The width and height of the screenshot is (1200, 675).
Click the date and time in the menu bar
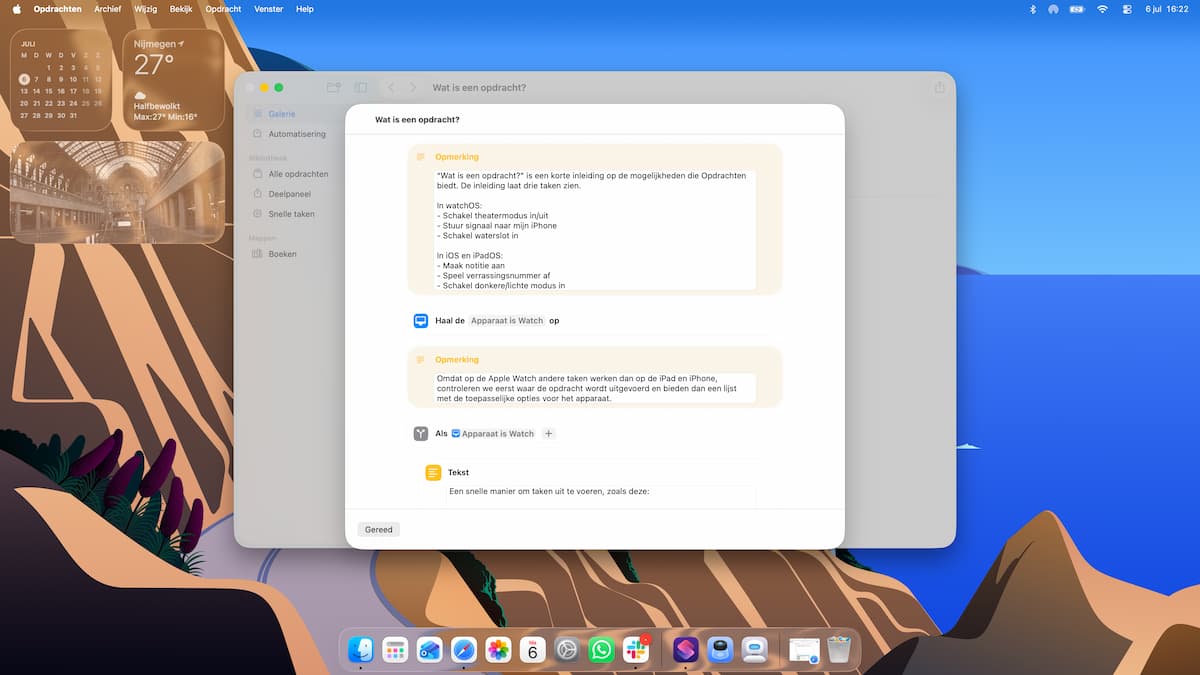pyautogui.click(x=1167, y=9)
